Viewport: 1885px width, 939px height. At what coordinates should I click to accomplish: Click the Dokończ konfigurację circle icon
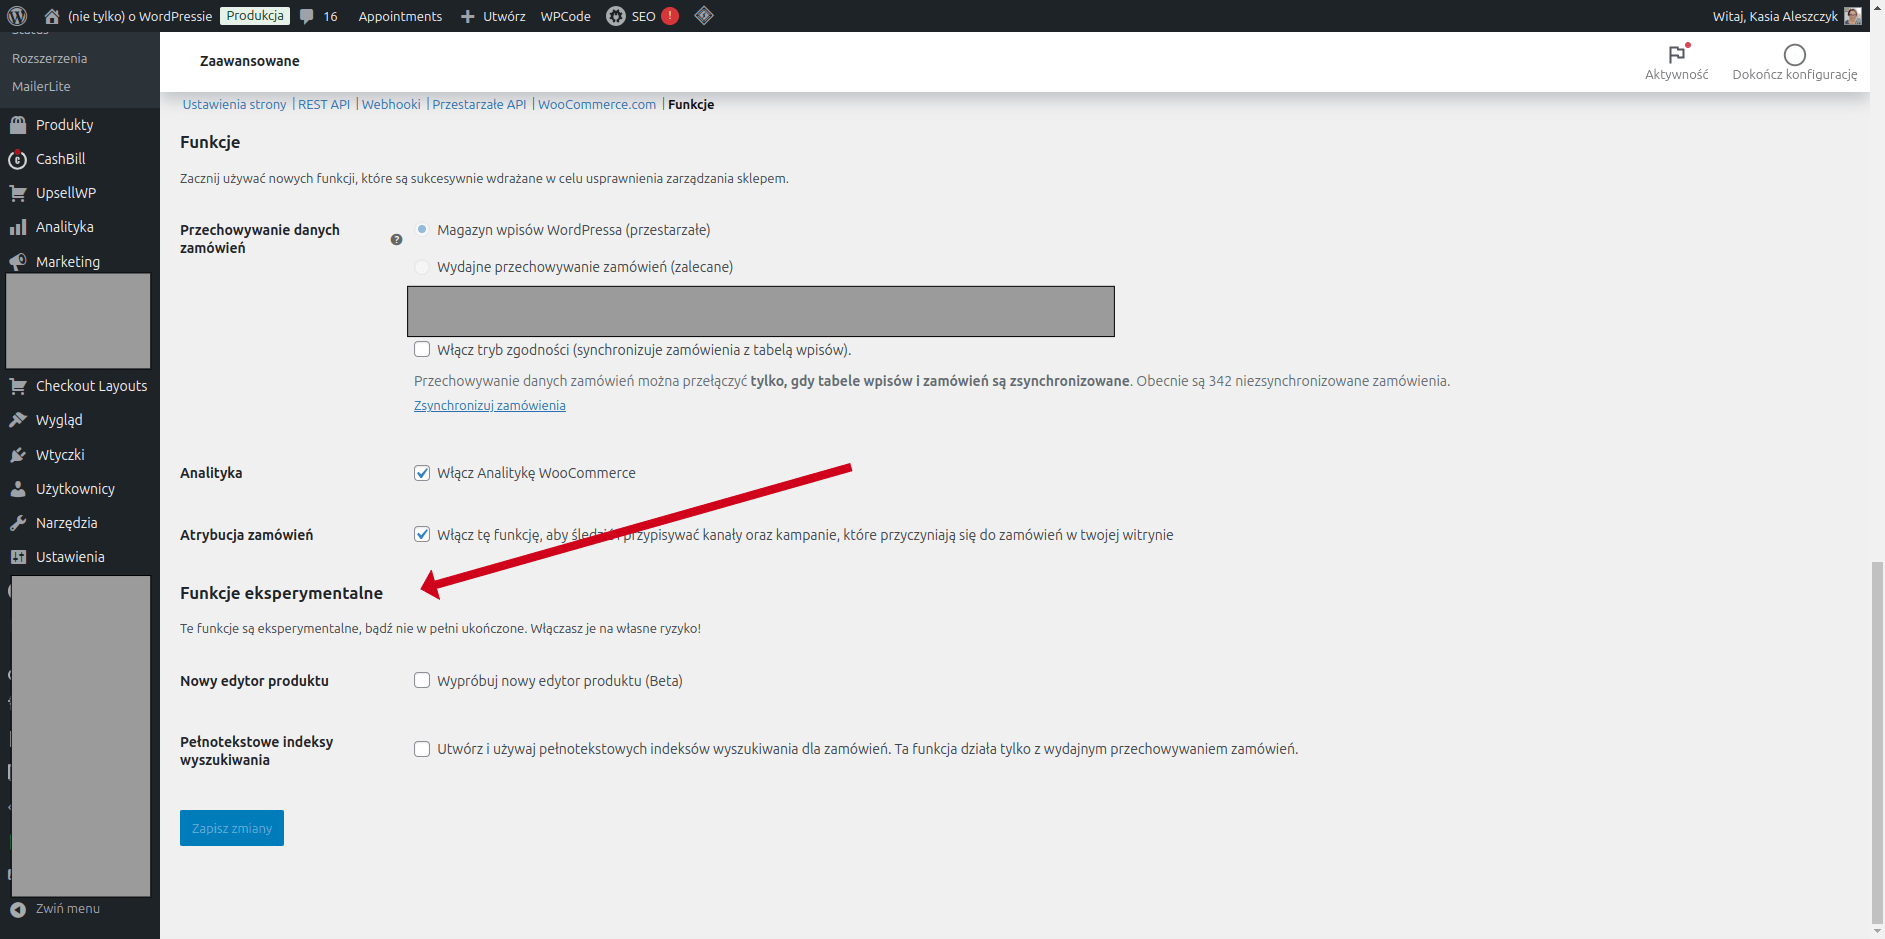1794,55
